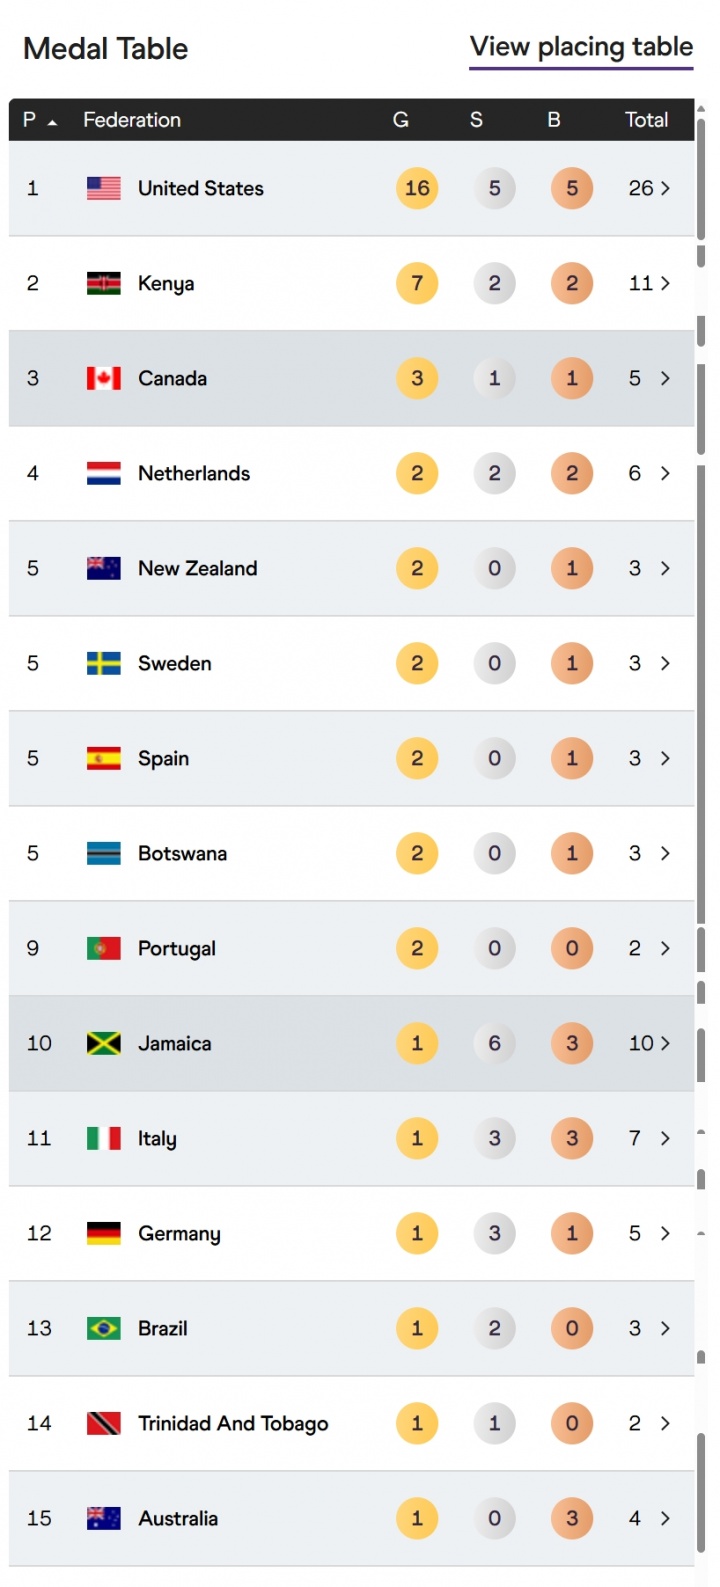
Task: Click Jamaica's silver medal badge showing 6
Action: point(494,1043)
